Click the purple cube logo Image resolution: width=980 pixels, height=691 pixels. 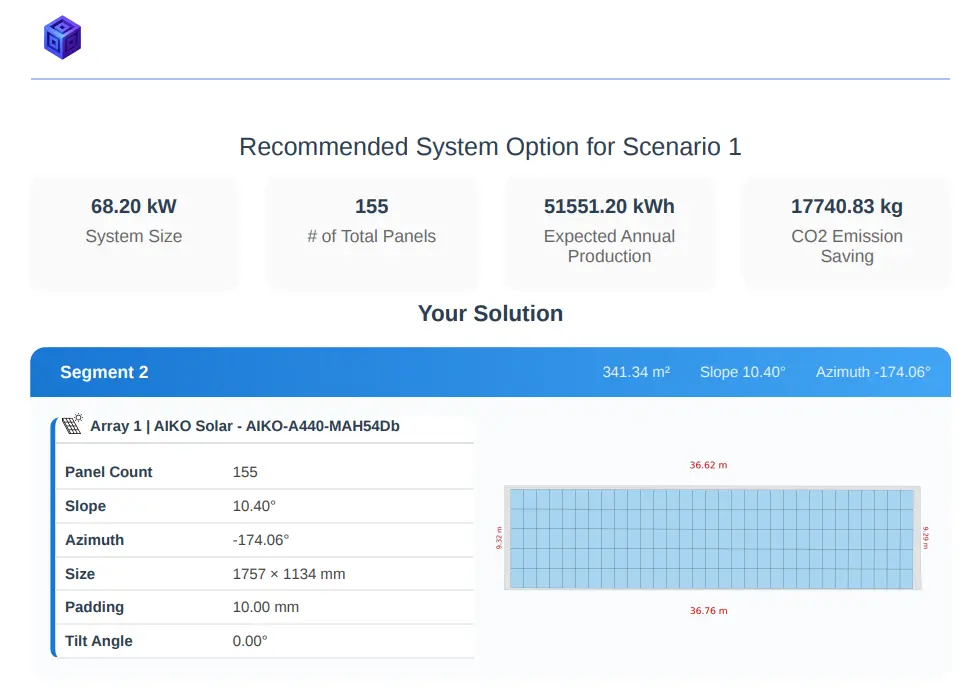tap(62, 38)
